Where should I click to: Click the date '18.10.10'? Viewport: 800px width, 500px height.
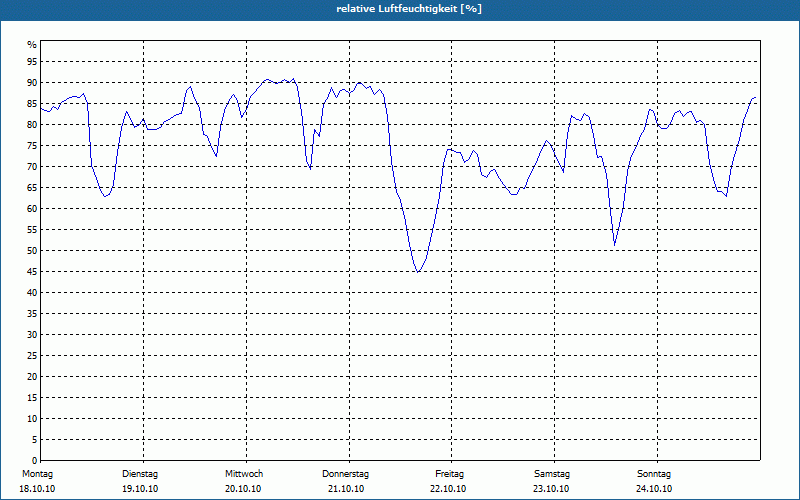click(x=37, y=489)
